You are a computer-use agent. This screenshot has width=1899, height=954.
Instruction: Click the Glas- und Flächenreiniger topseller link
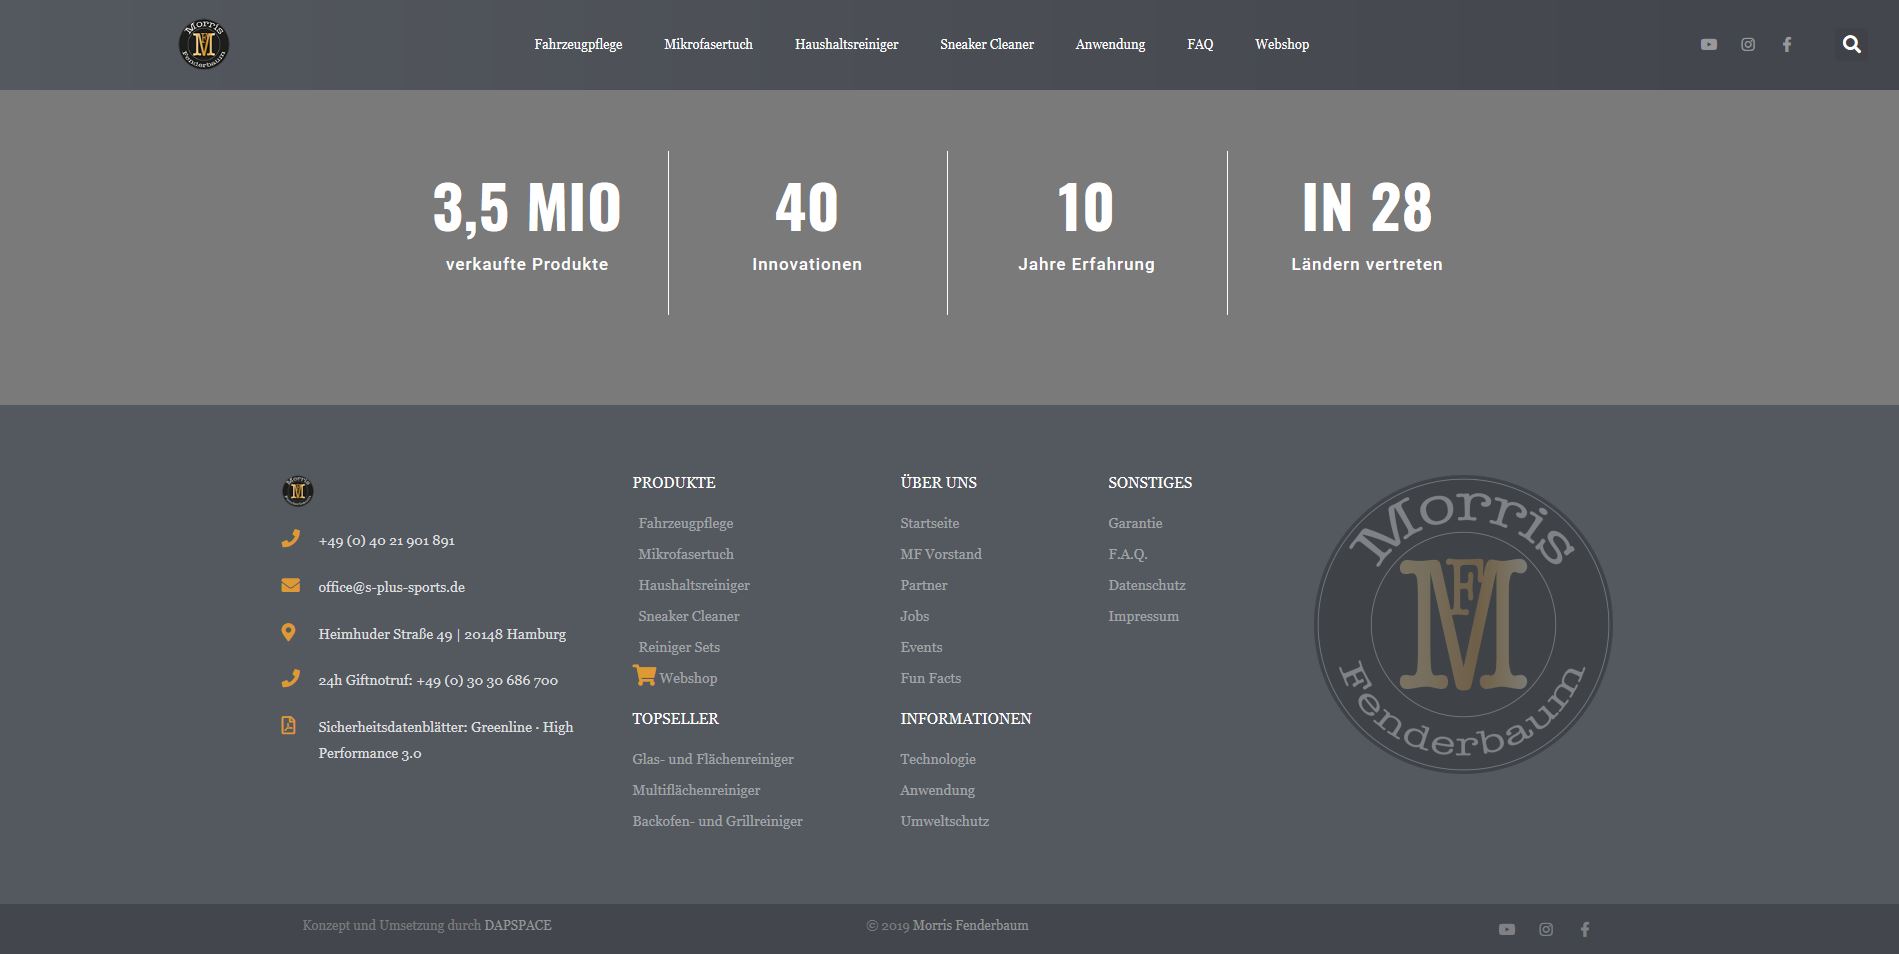click(x=712, y=759)
